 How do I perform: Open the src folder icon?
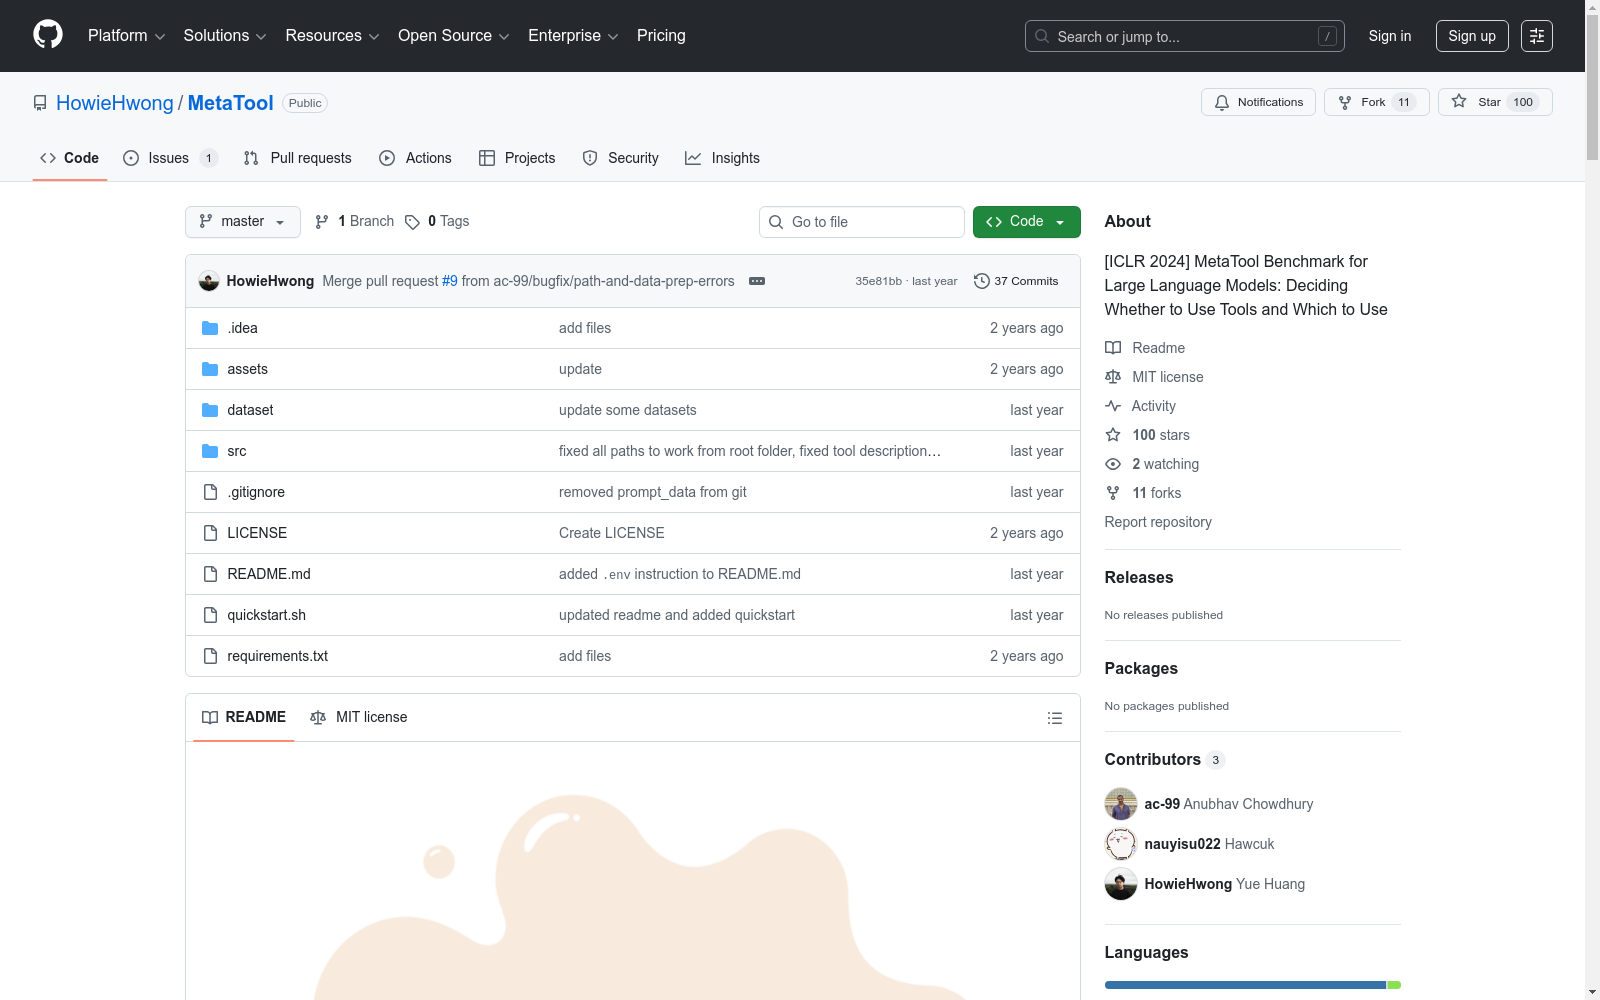[x=210, y=451]
